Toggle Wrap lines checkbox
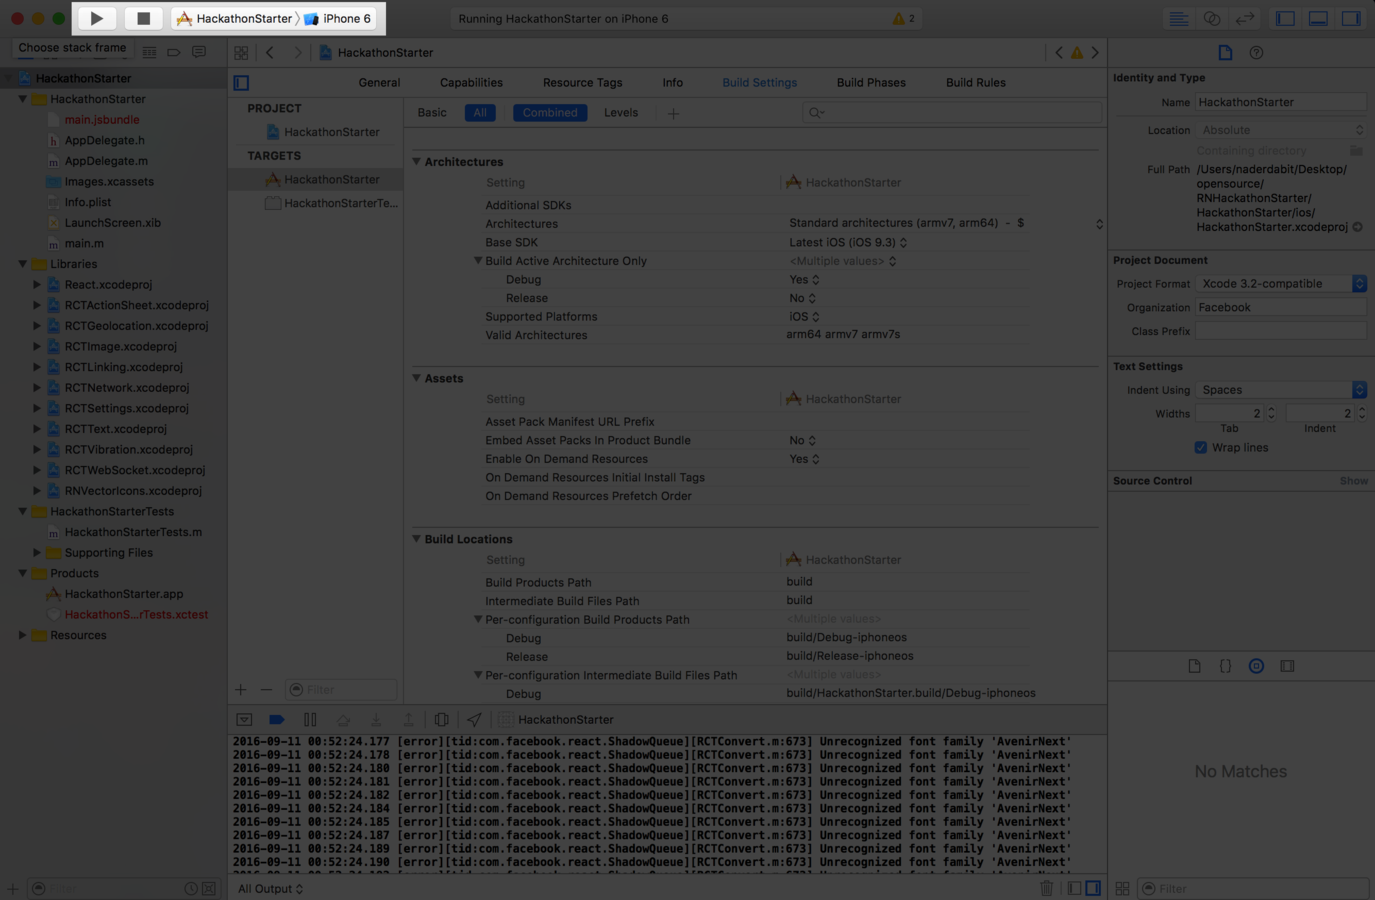 click(1200, 448)
